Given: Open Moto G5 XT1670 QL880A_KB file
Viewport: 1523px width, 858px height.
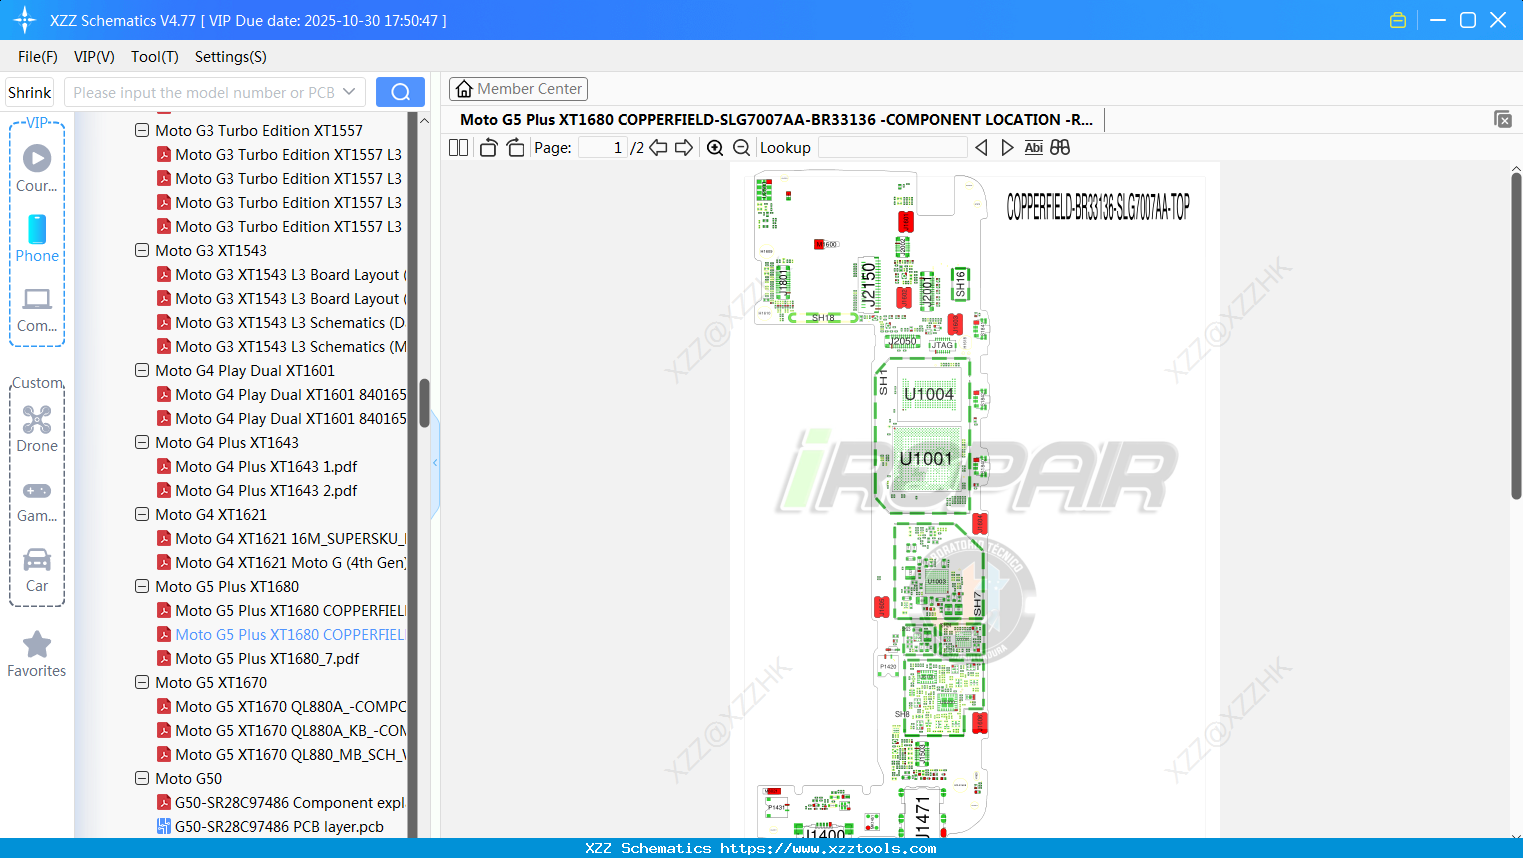Looking at the screenshot, I should coord(281,730).
